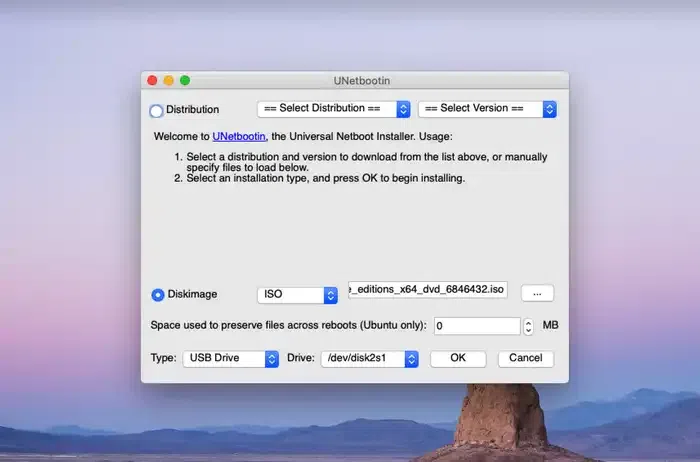
Task: Open the USB Drive type dropdown
Action: click(x=230, y=358)
